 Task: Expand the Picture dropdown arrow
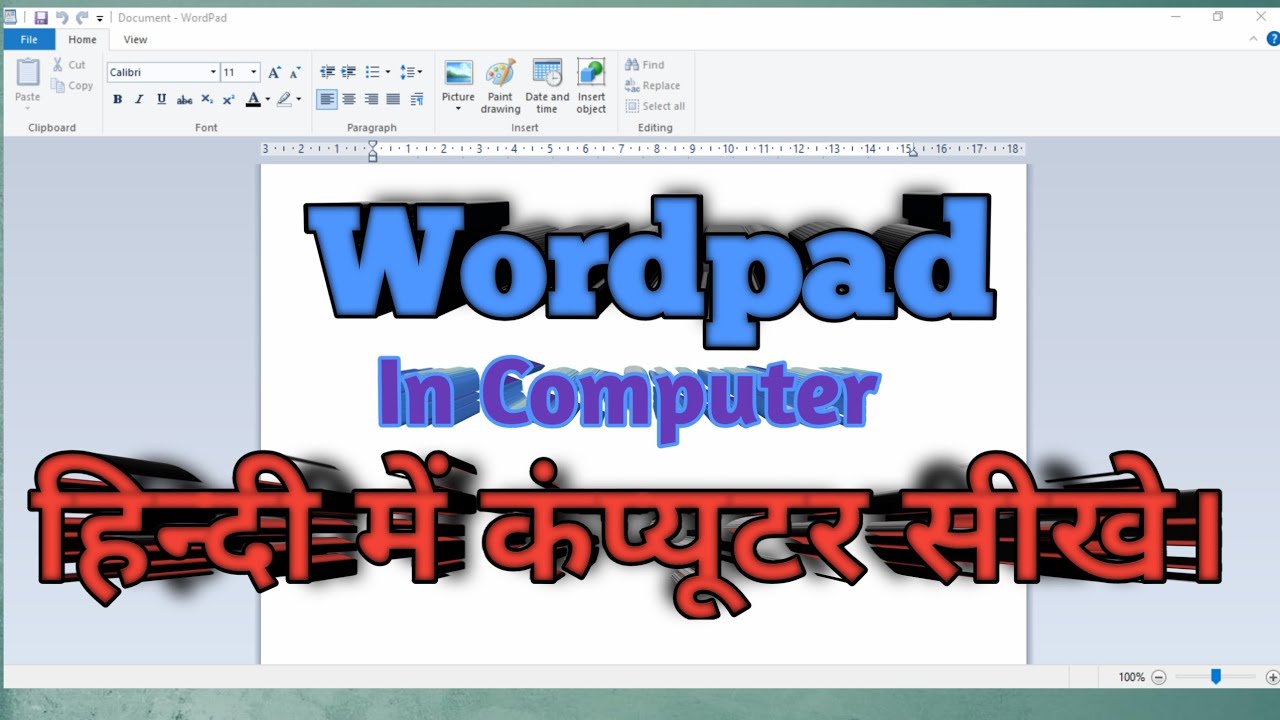[x=458, y=109]
